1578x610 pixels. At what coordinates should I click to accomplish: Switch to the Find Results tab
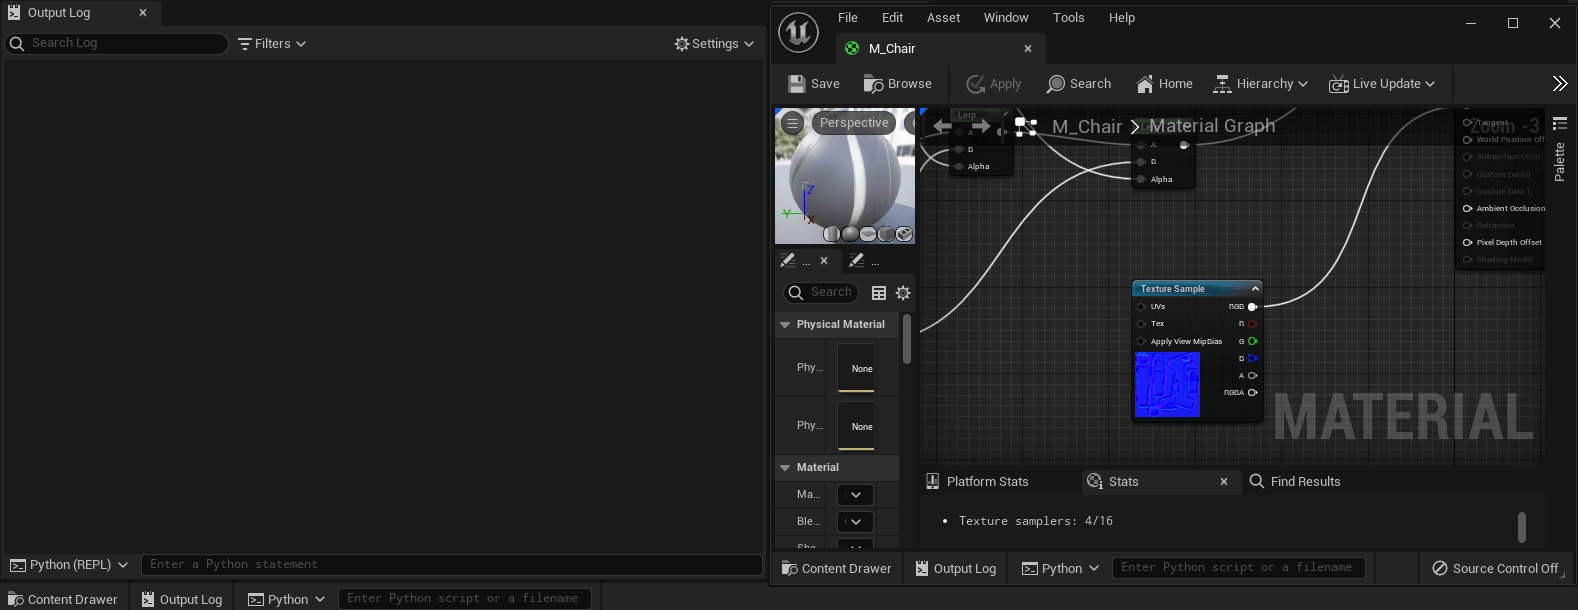(1295, 482)
